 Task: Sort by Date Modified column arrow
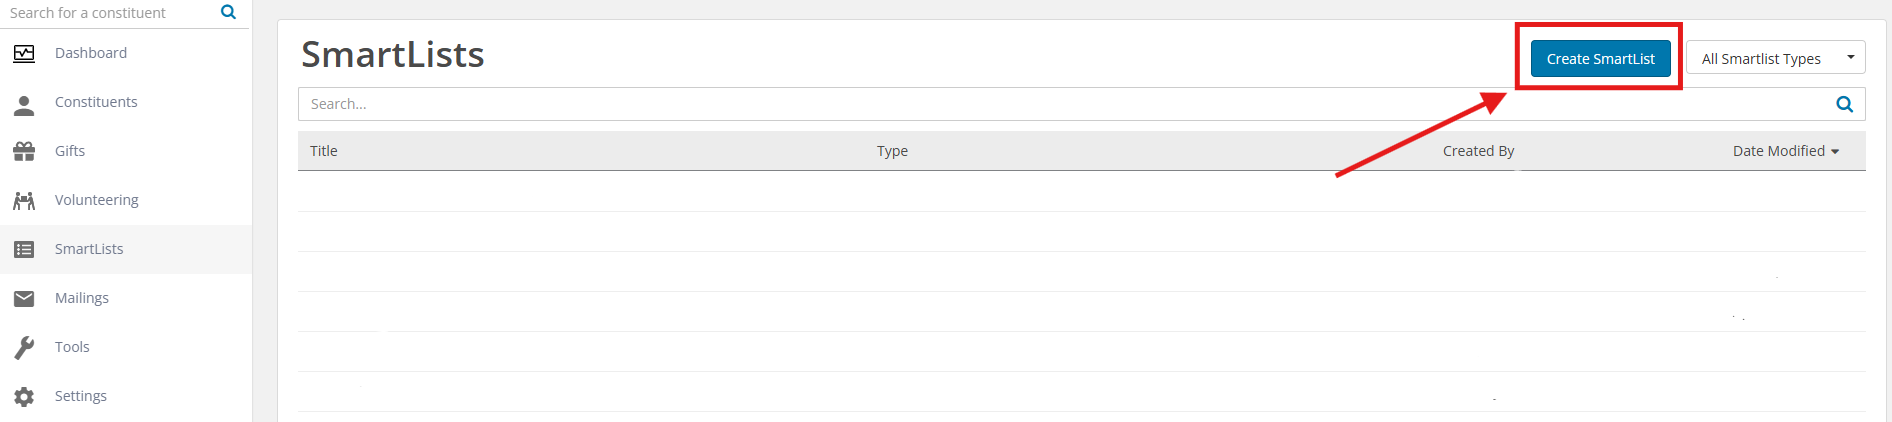click(x=1835, y=152)
